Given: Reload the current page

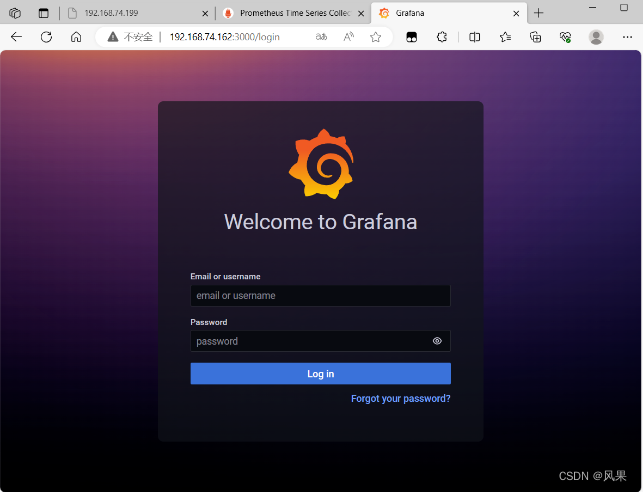Looking at the screenshot, I should pyautogui.click(x=46, y=37).
